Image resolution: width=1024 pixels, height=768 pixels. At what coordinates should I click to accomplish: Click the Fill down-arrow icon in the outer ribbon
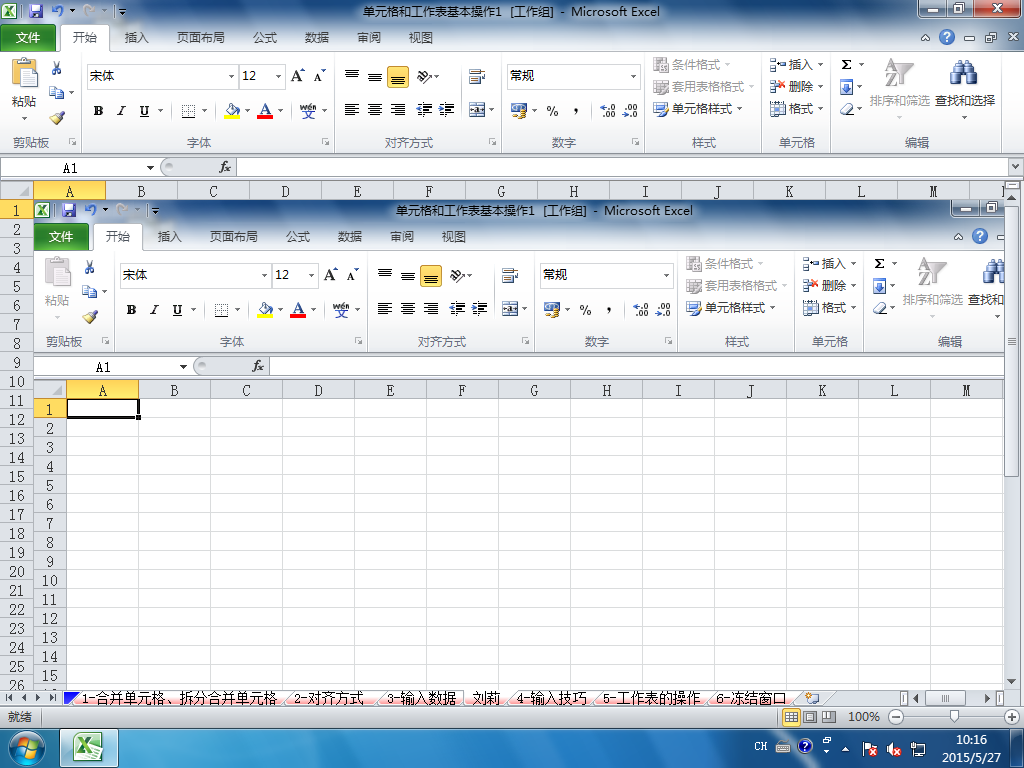pyautogui.click(x=846, y=87)
